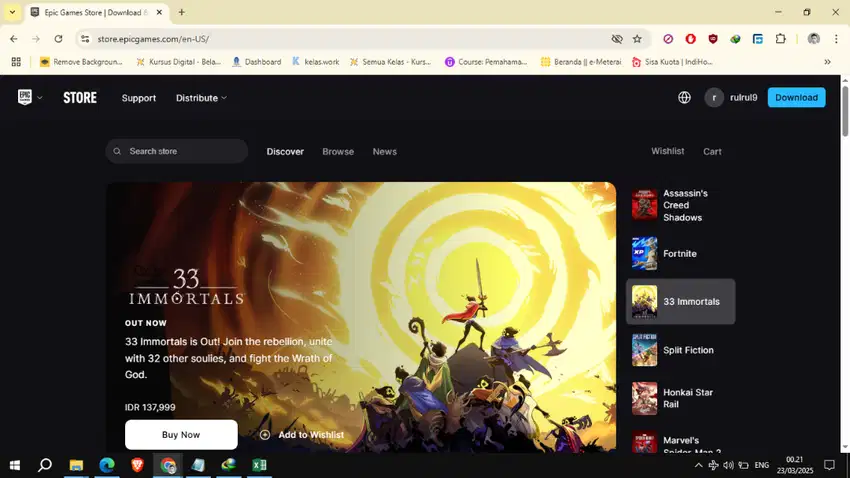Image resolution: width=850 pixels, height=478 pixels.
Task: Click the Epic Games logo icon
Action: (25, 98)
